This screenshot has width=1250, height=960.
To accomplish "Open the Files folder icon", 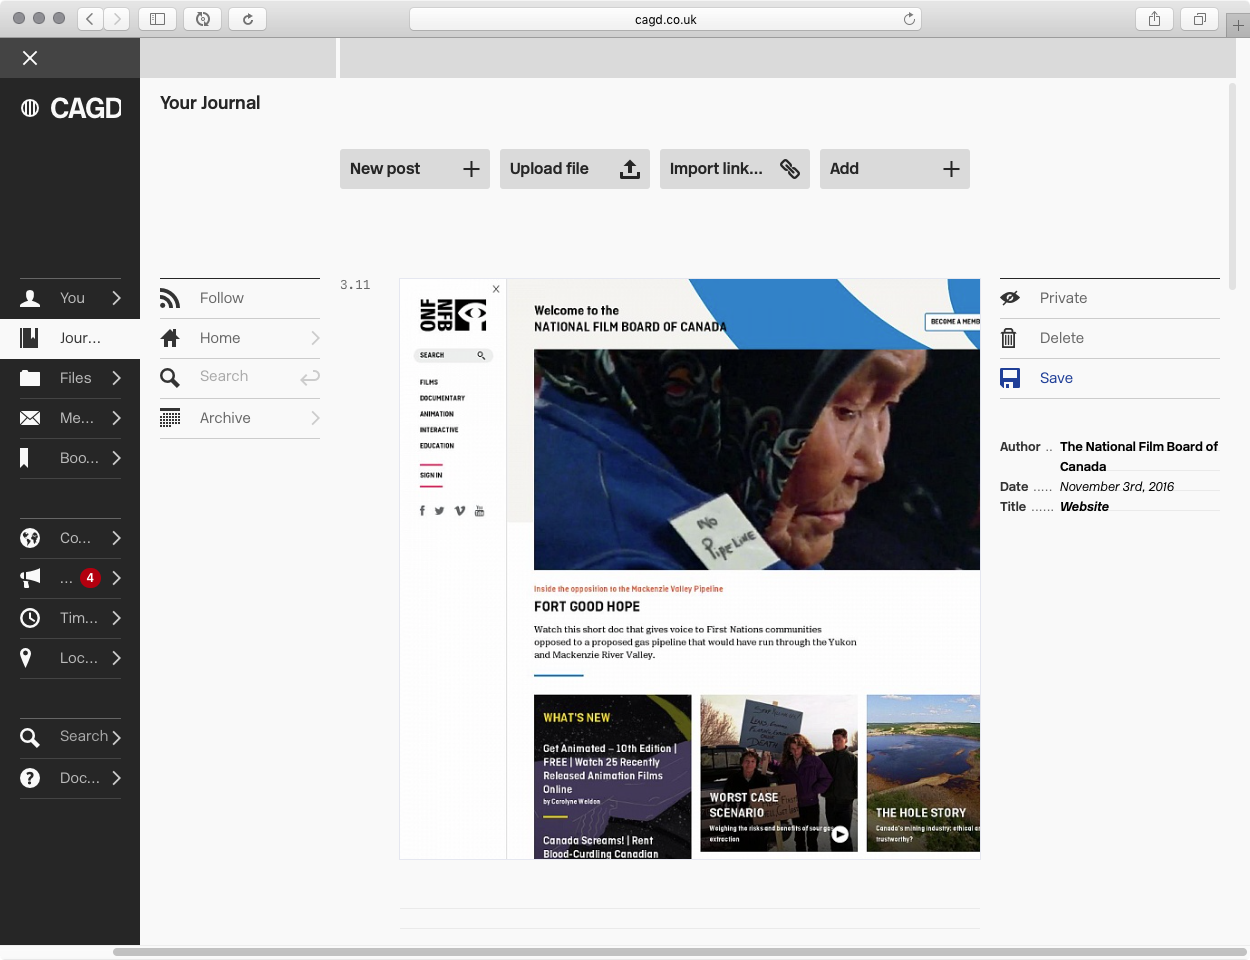I will point(30,378).
